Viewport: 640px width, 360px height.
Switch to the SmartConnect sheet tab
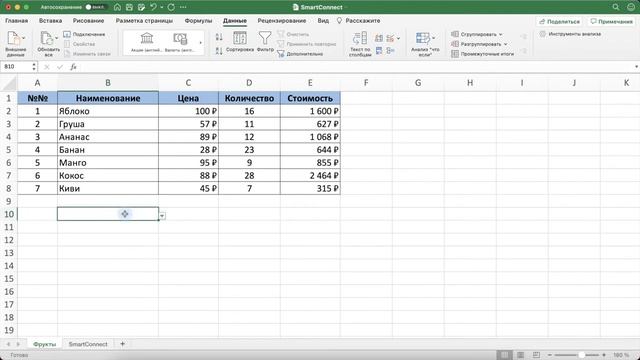click(x=88, y=344)
